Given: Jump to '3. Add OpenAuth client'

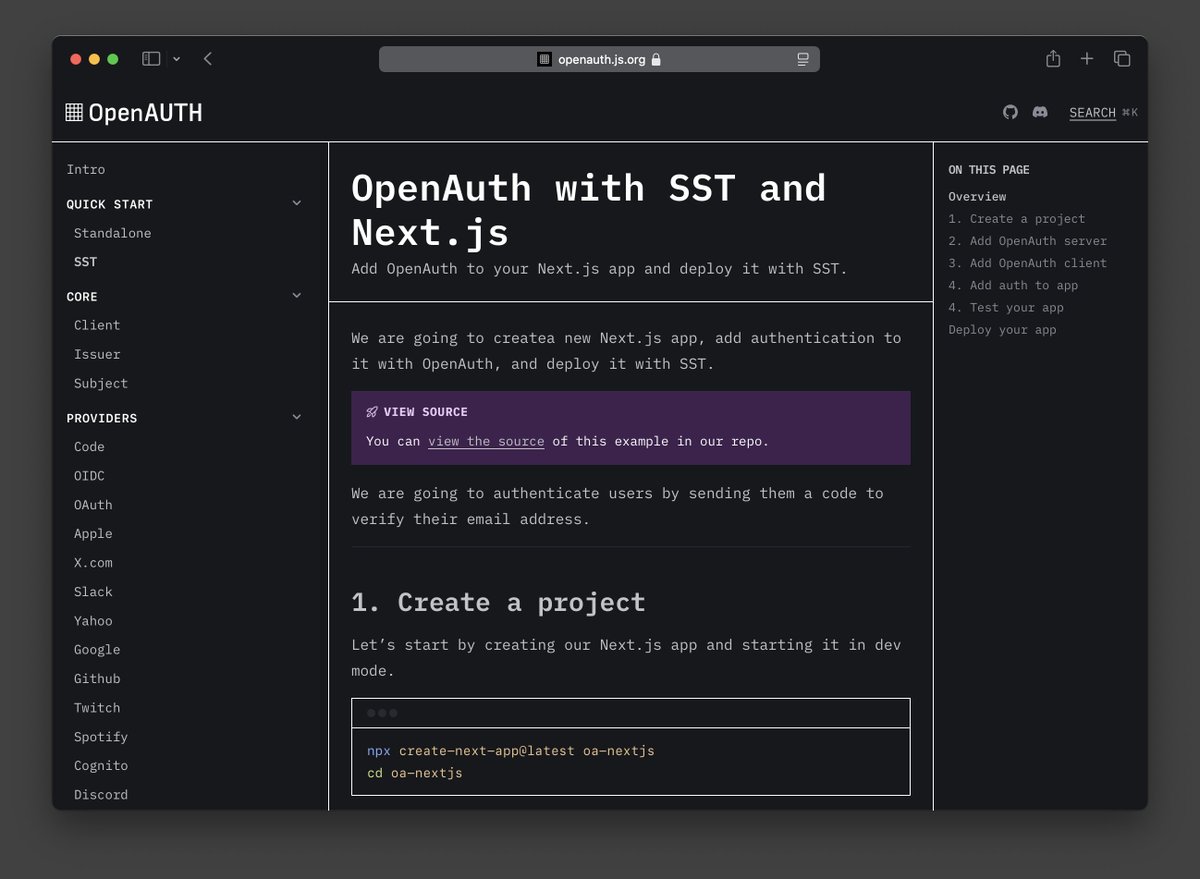Looking at the screenshot, I should click(1027, 263).
